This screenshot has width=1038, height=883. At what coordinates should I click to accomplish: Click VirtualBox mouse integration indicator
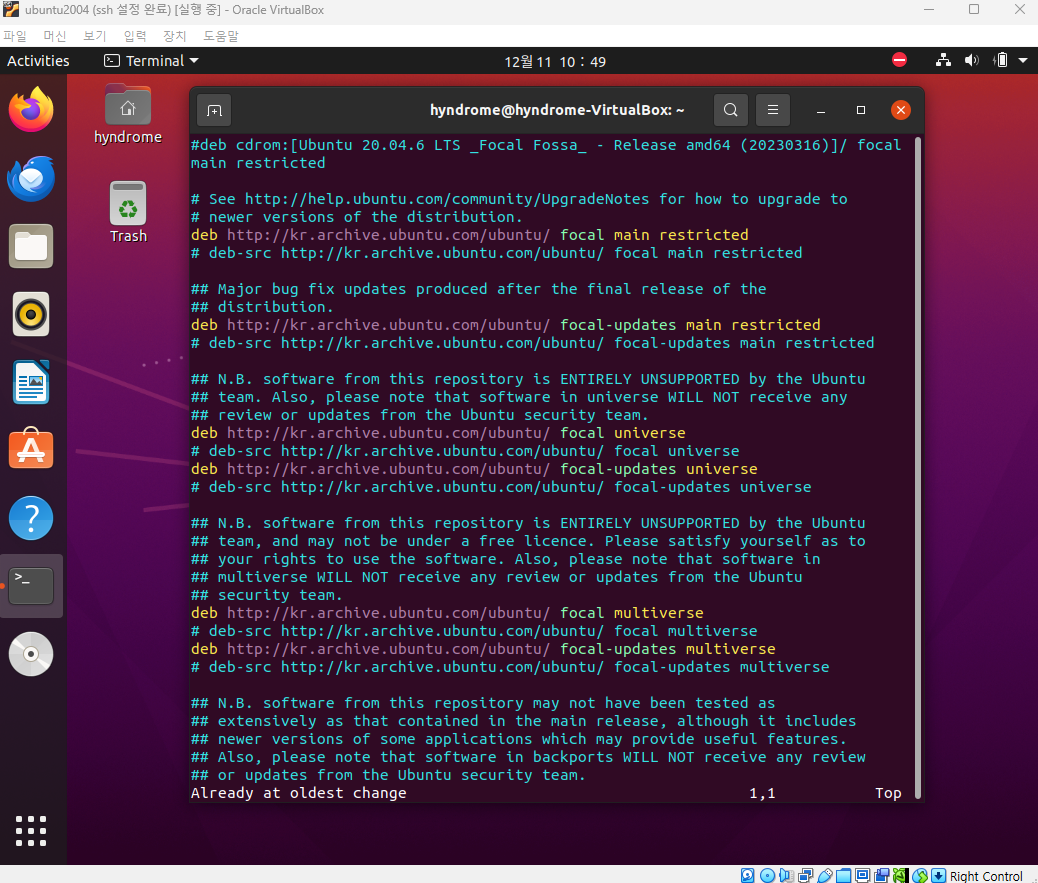[920, 875]
